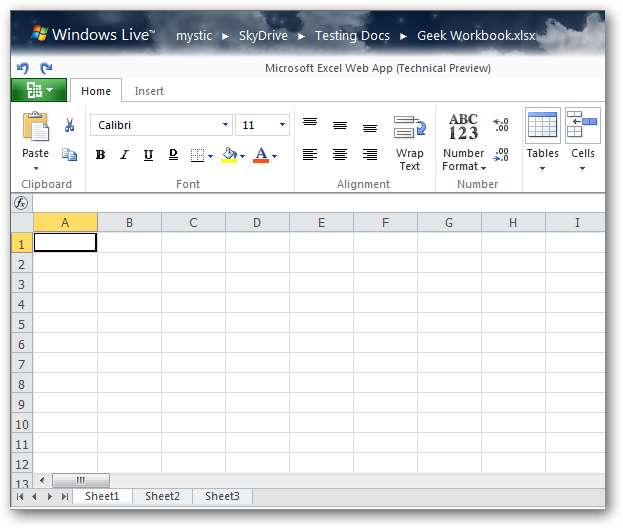Click the Paste clipboard icon
The width and height of the screenshot is (623, 528).
pyautogui.click(x=36, y=126)
